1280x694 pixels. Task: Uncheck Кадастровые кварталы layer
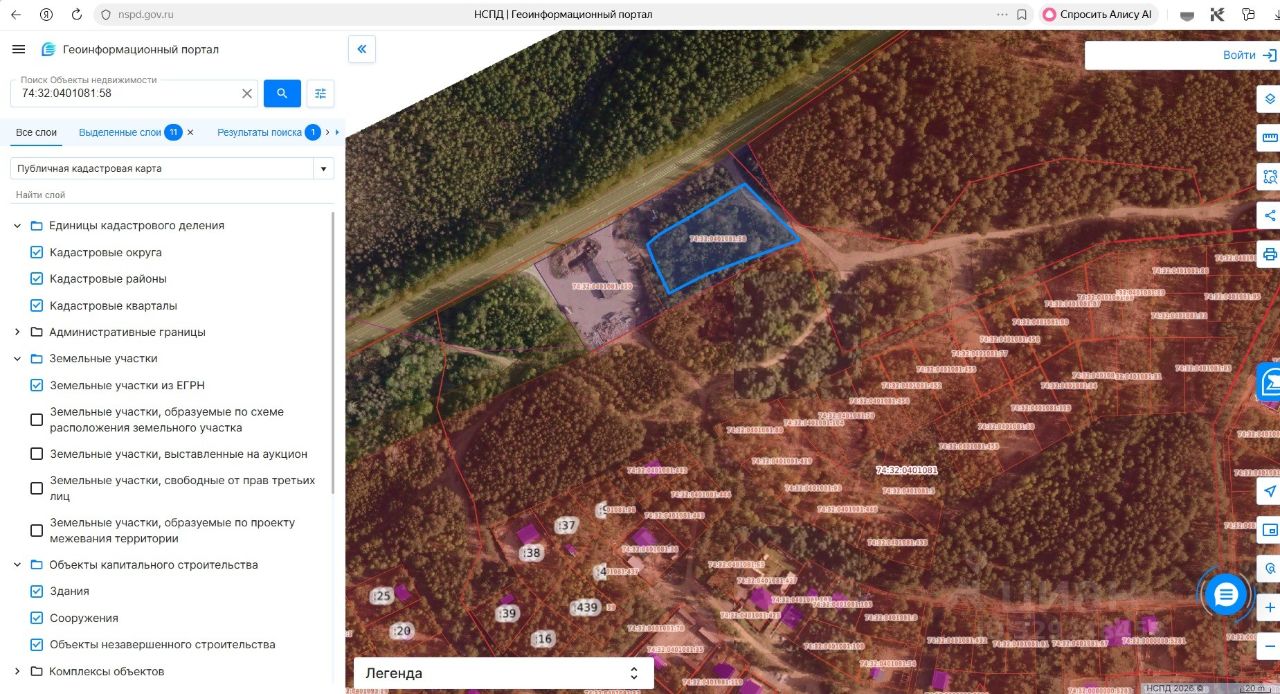[x=37, y=305]
